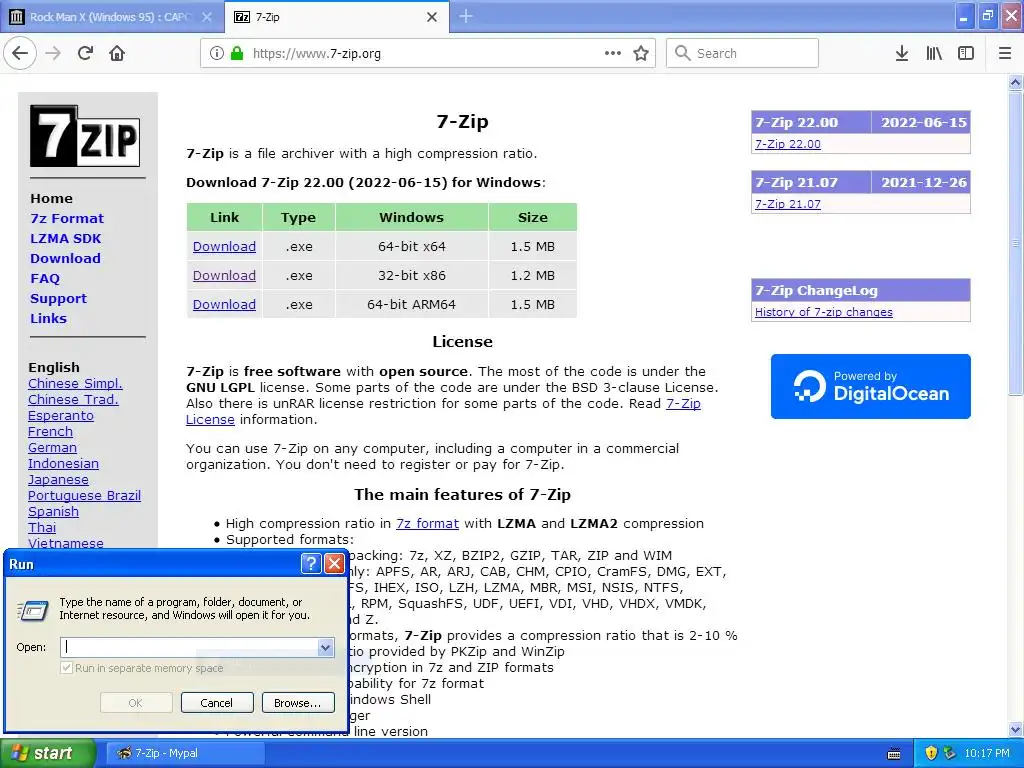This screenshot has width=1024, height=768.
Task: Open the browser hamburger menu
Action: coord(1004,53)
